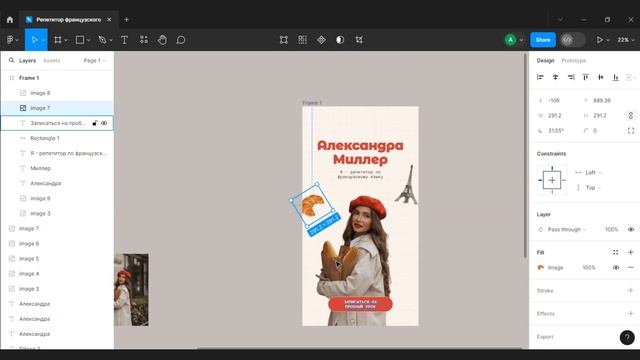This screenshot has width=640, height=360.
Task: Click the Share button
Action: point(543,40)
